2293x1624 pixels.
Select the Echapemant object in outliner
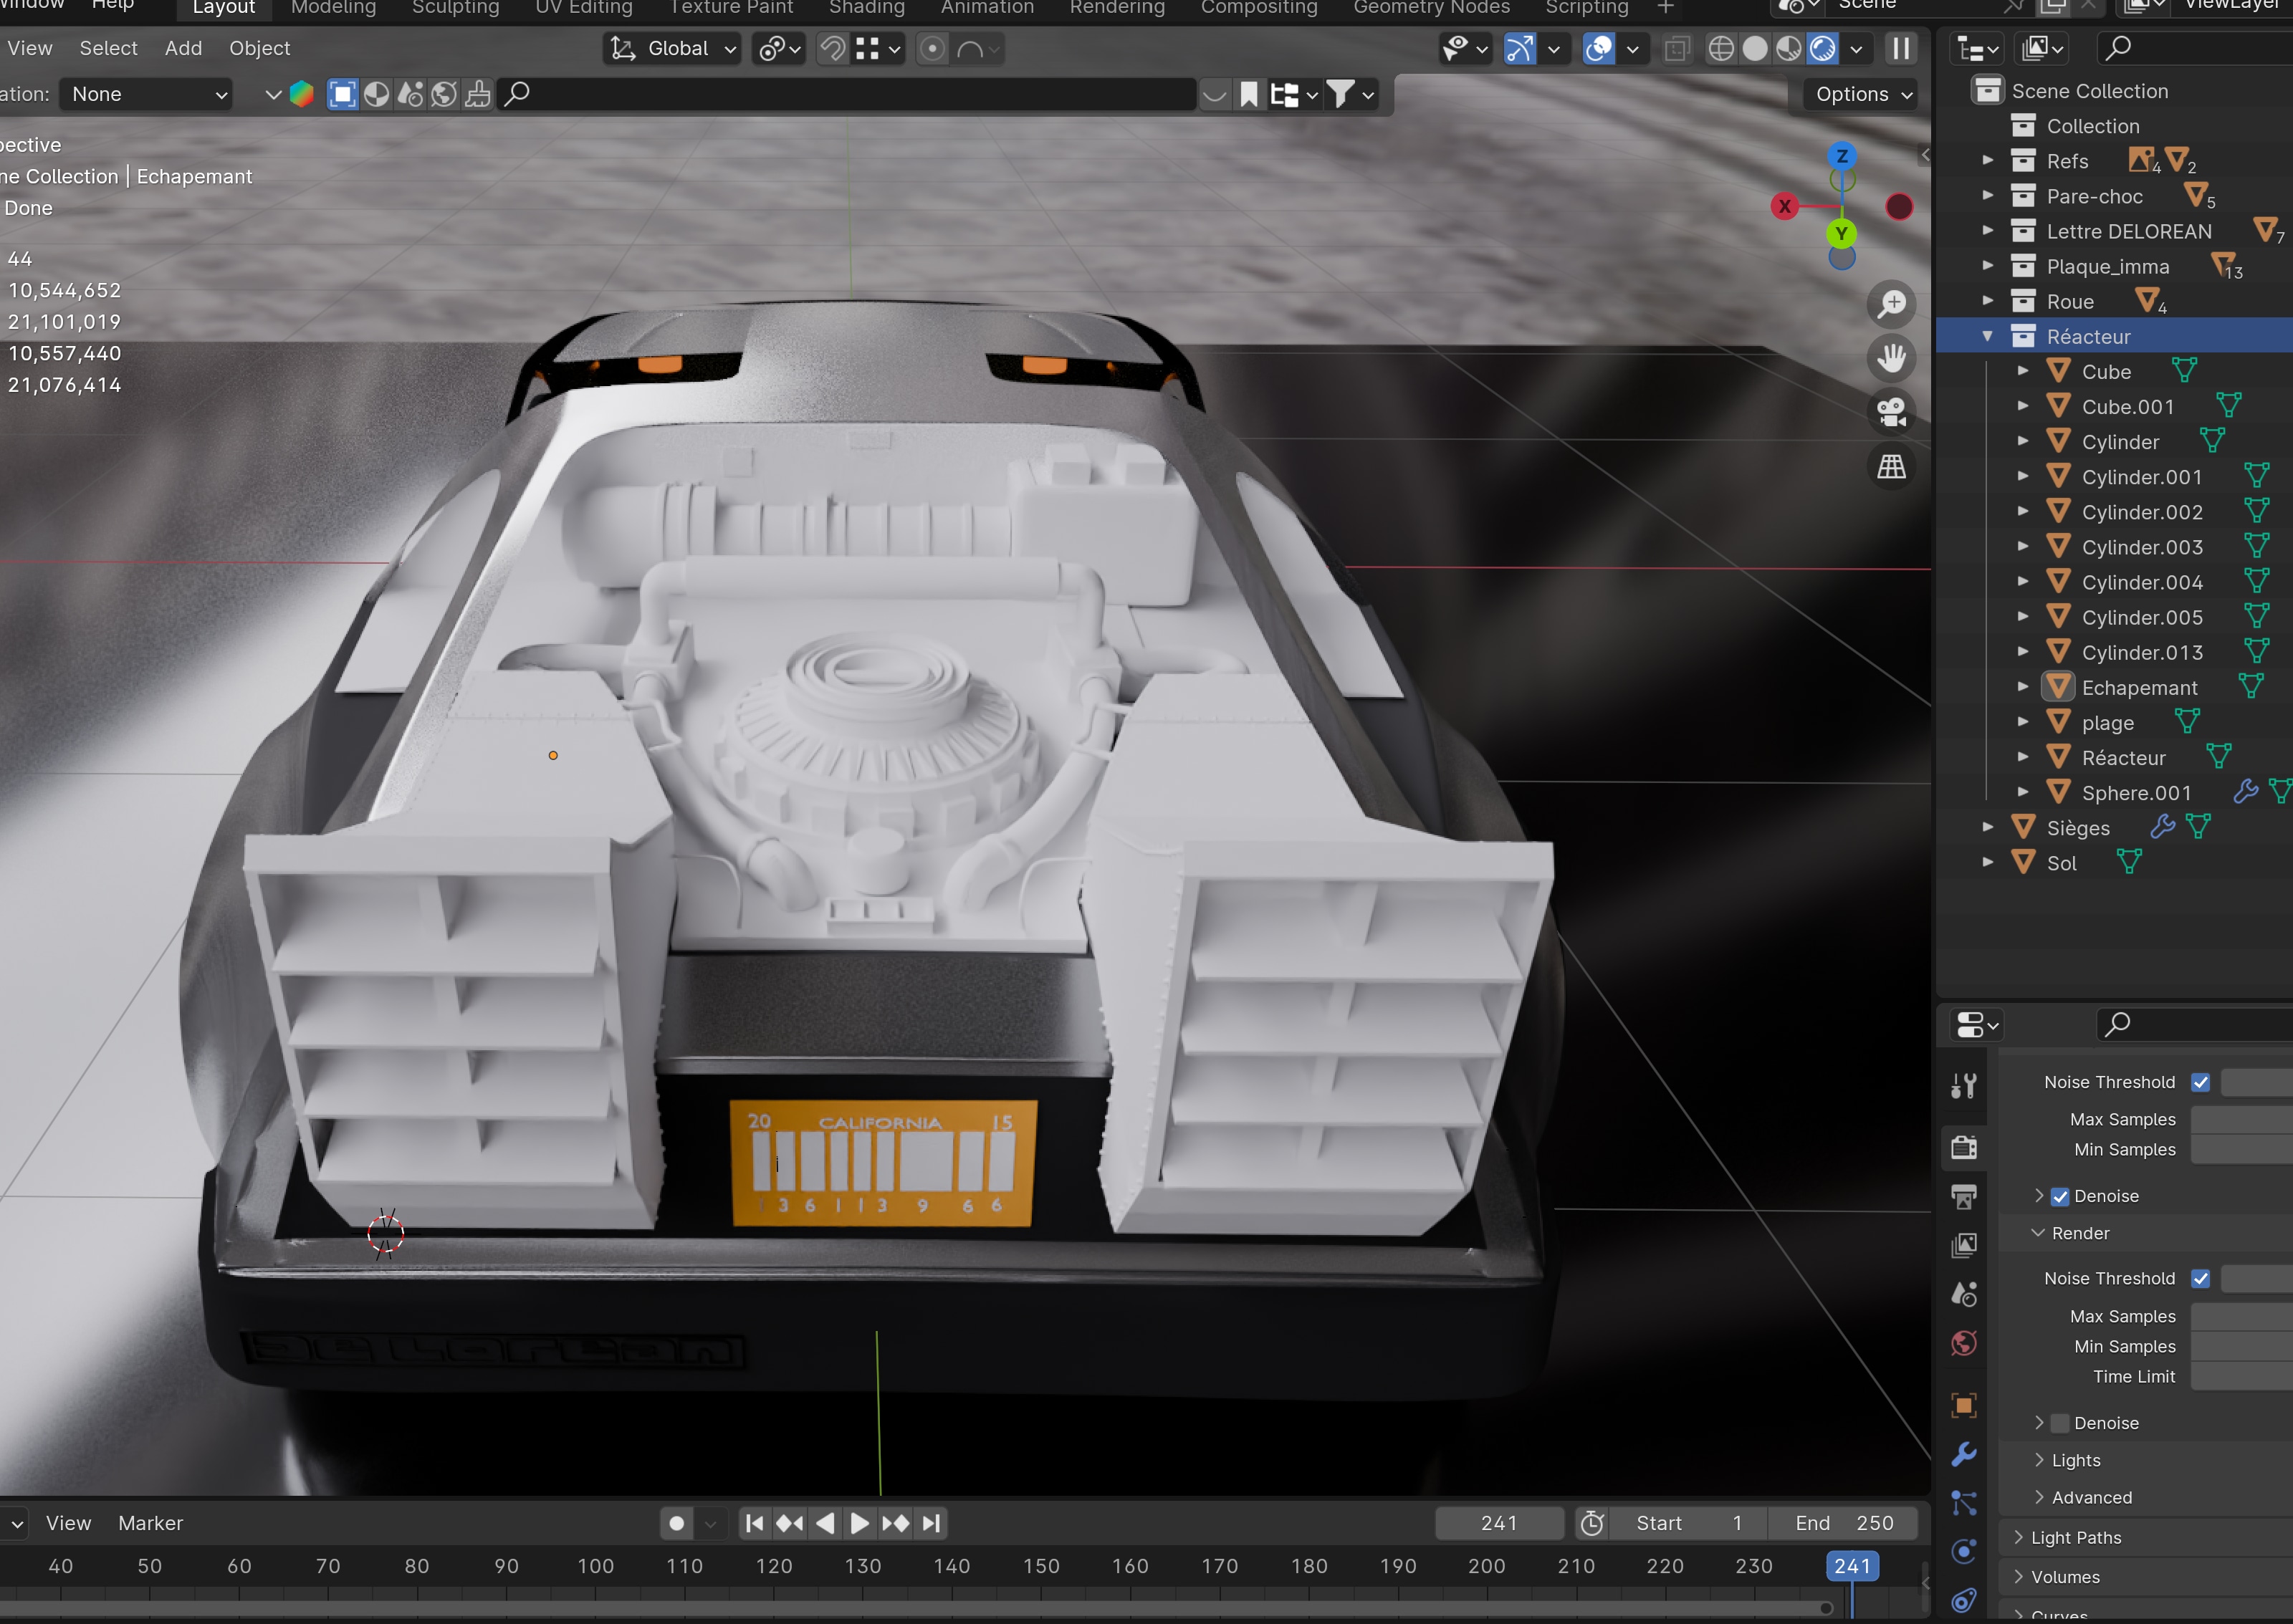[2138, 688]
